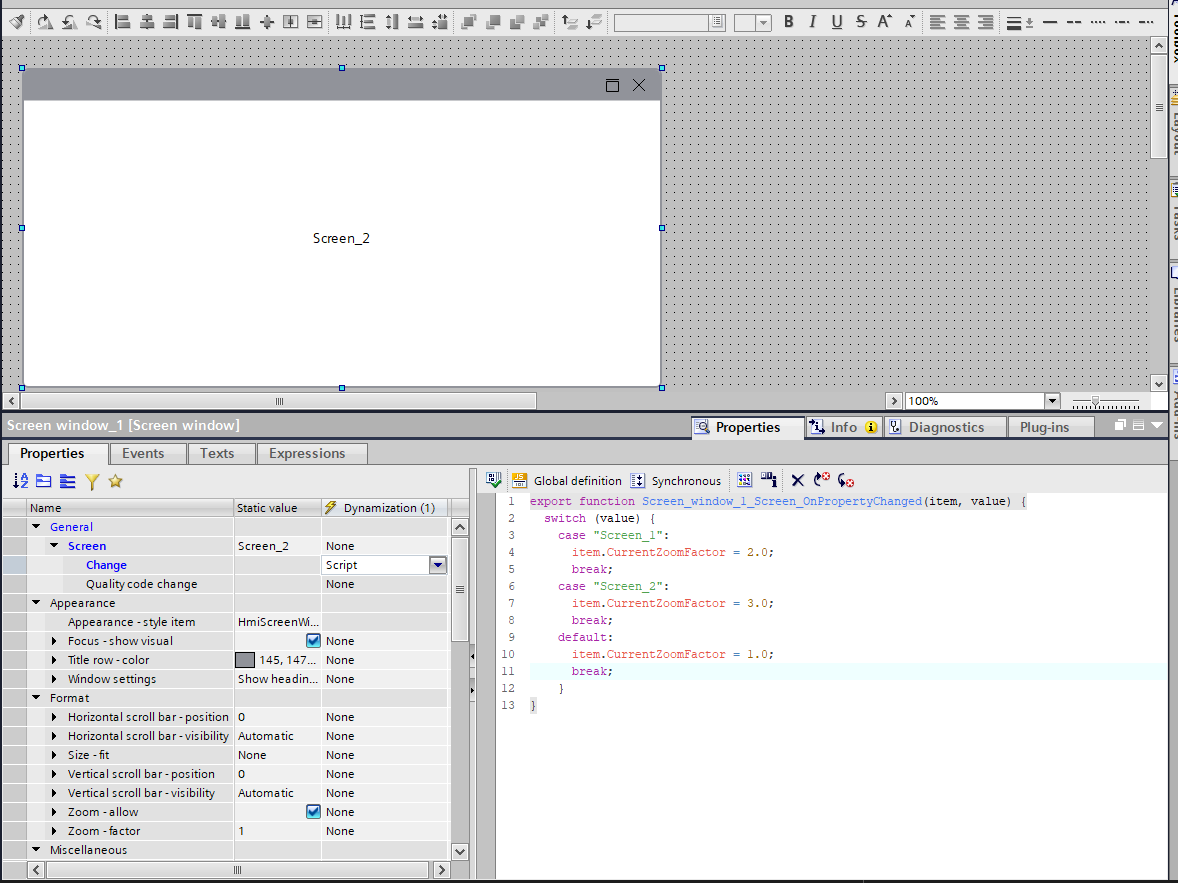Click the yellow filter funnel icon

coord(92,482)
